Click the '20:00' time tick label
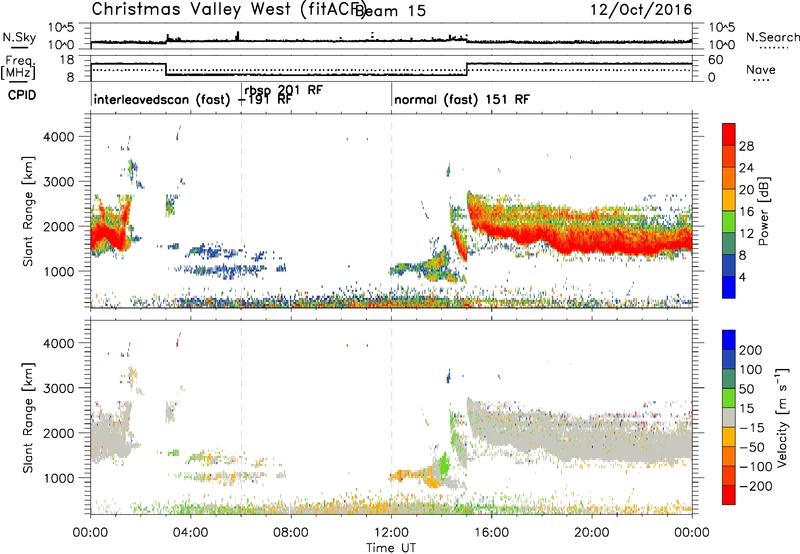The image size is (800, 554). tap(592, 533)
